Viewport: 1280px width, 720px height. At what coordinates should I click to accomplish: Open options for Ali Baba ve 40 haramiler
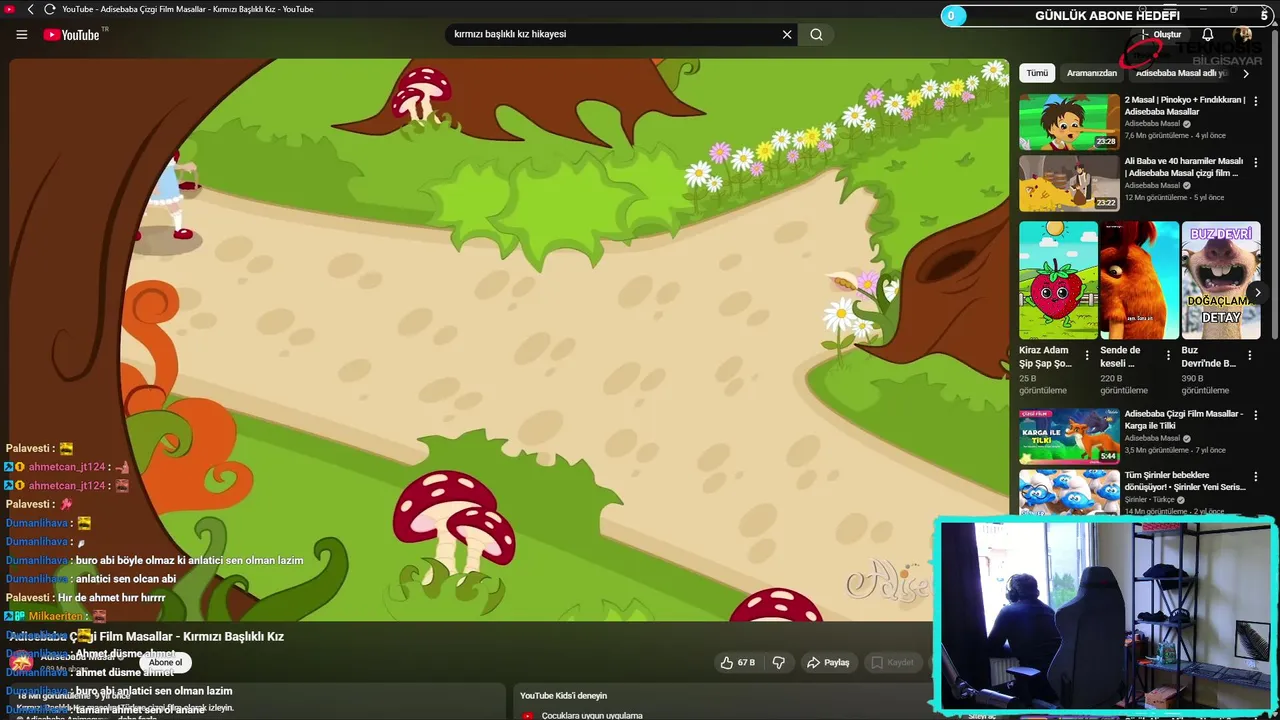tap(1256, 162)
